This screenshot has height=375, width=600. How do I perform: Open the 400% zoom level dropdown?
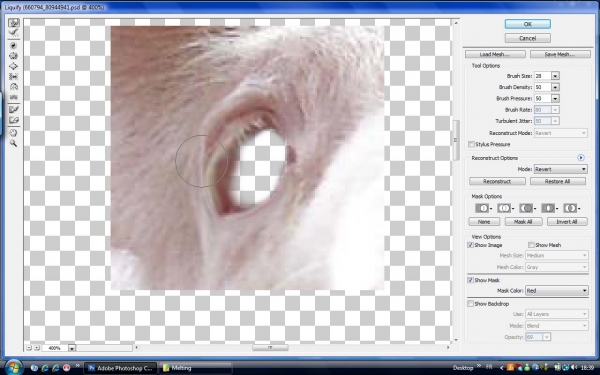coord(72,348)
